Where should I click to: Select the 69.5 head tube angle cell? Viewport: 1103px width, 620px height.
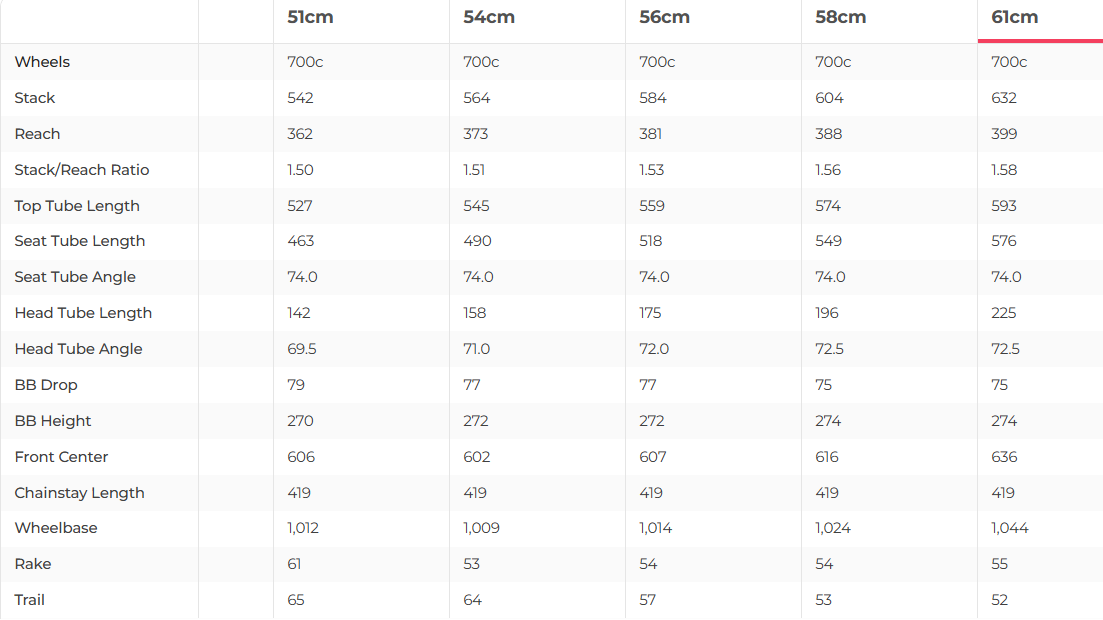302,349
